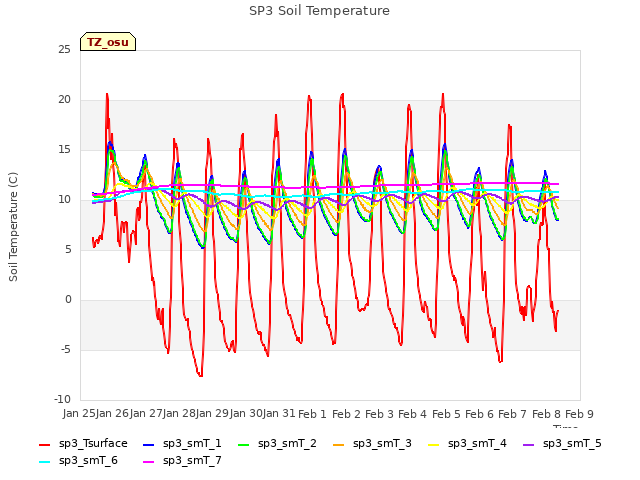Image resolution: width=640 pixels, height=480 pixels.
Task: Click the 25 y-axis tick label
Action: tap(64, 50)
